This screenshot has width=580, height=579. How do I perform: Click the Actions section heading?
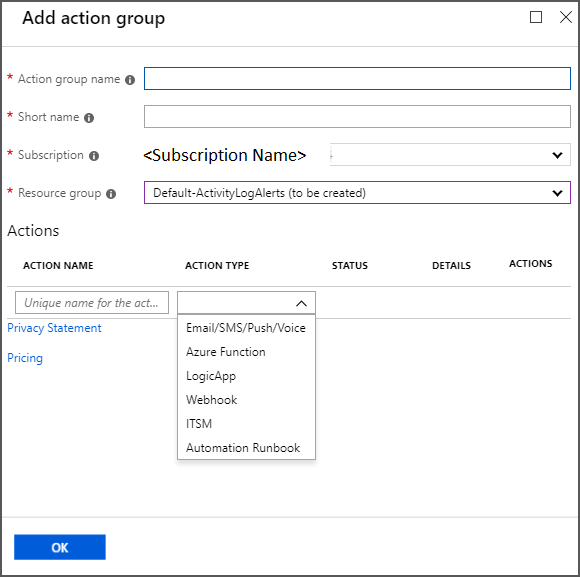pyautogui.click(x=33, y=231)
